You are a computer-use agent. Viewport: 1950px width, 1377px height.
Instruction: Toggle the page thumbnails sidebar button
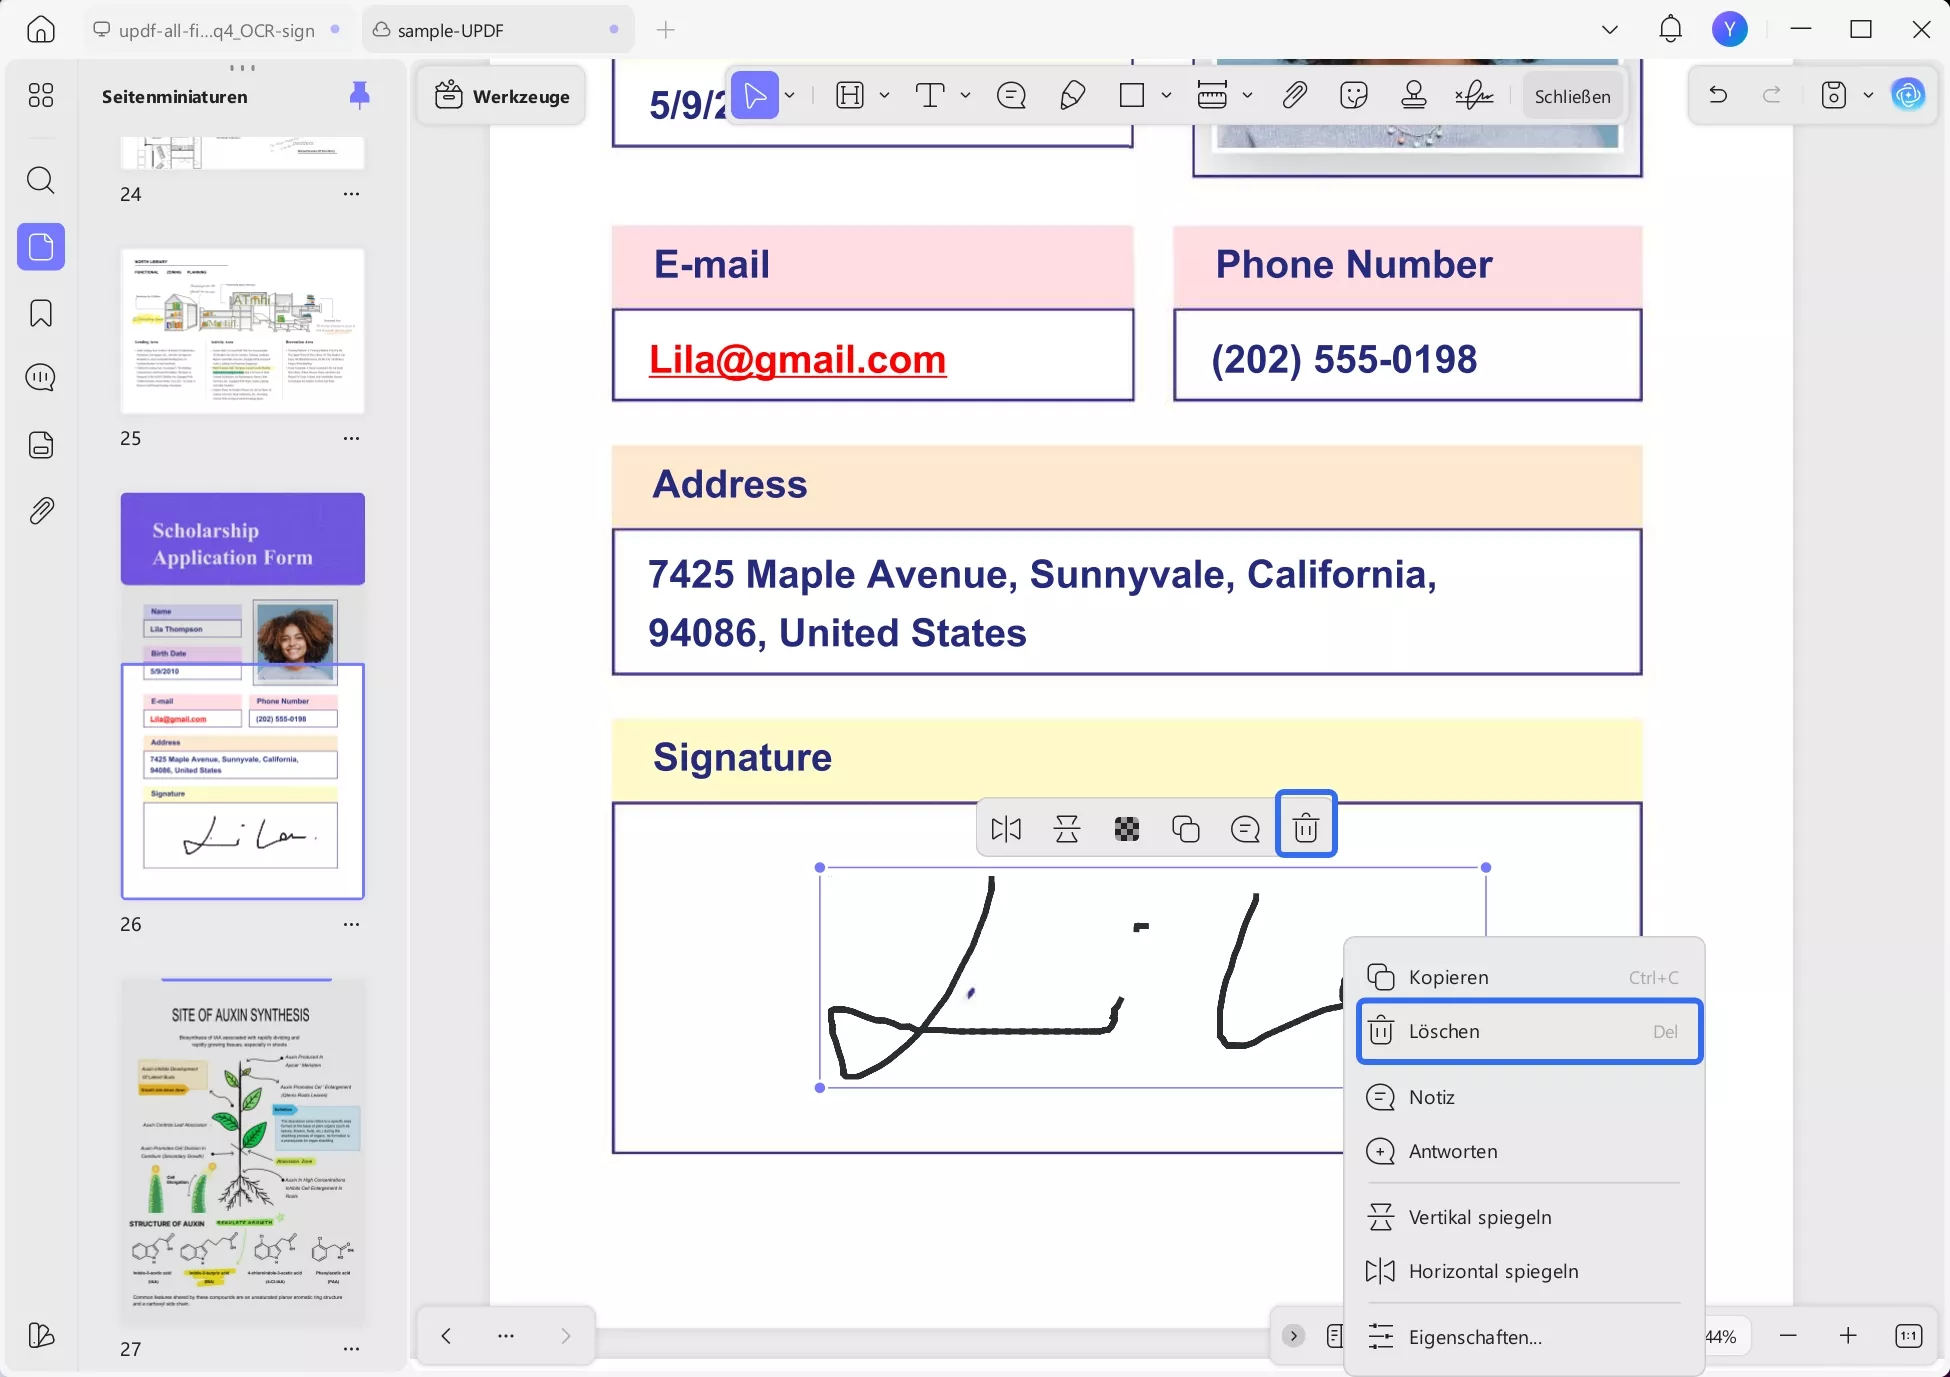(x=41, y=247)
